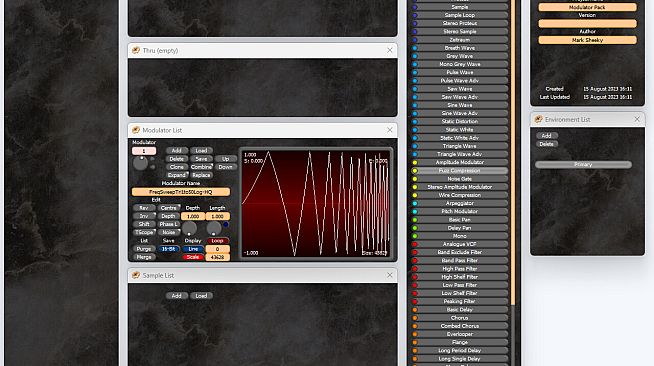Click the Thru (empty) window icon
Viewport: 654px width, 366px height.
click(136, 50)
